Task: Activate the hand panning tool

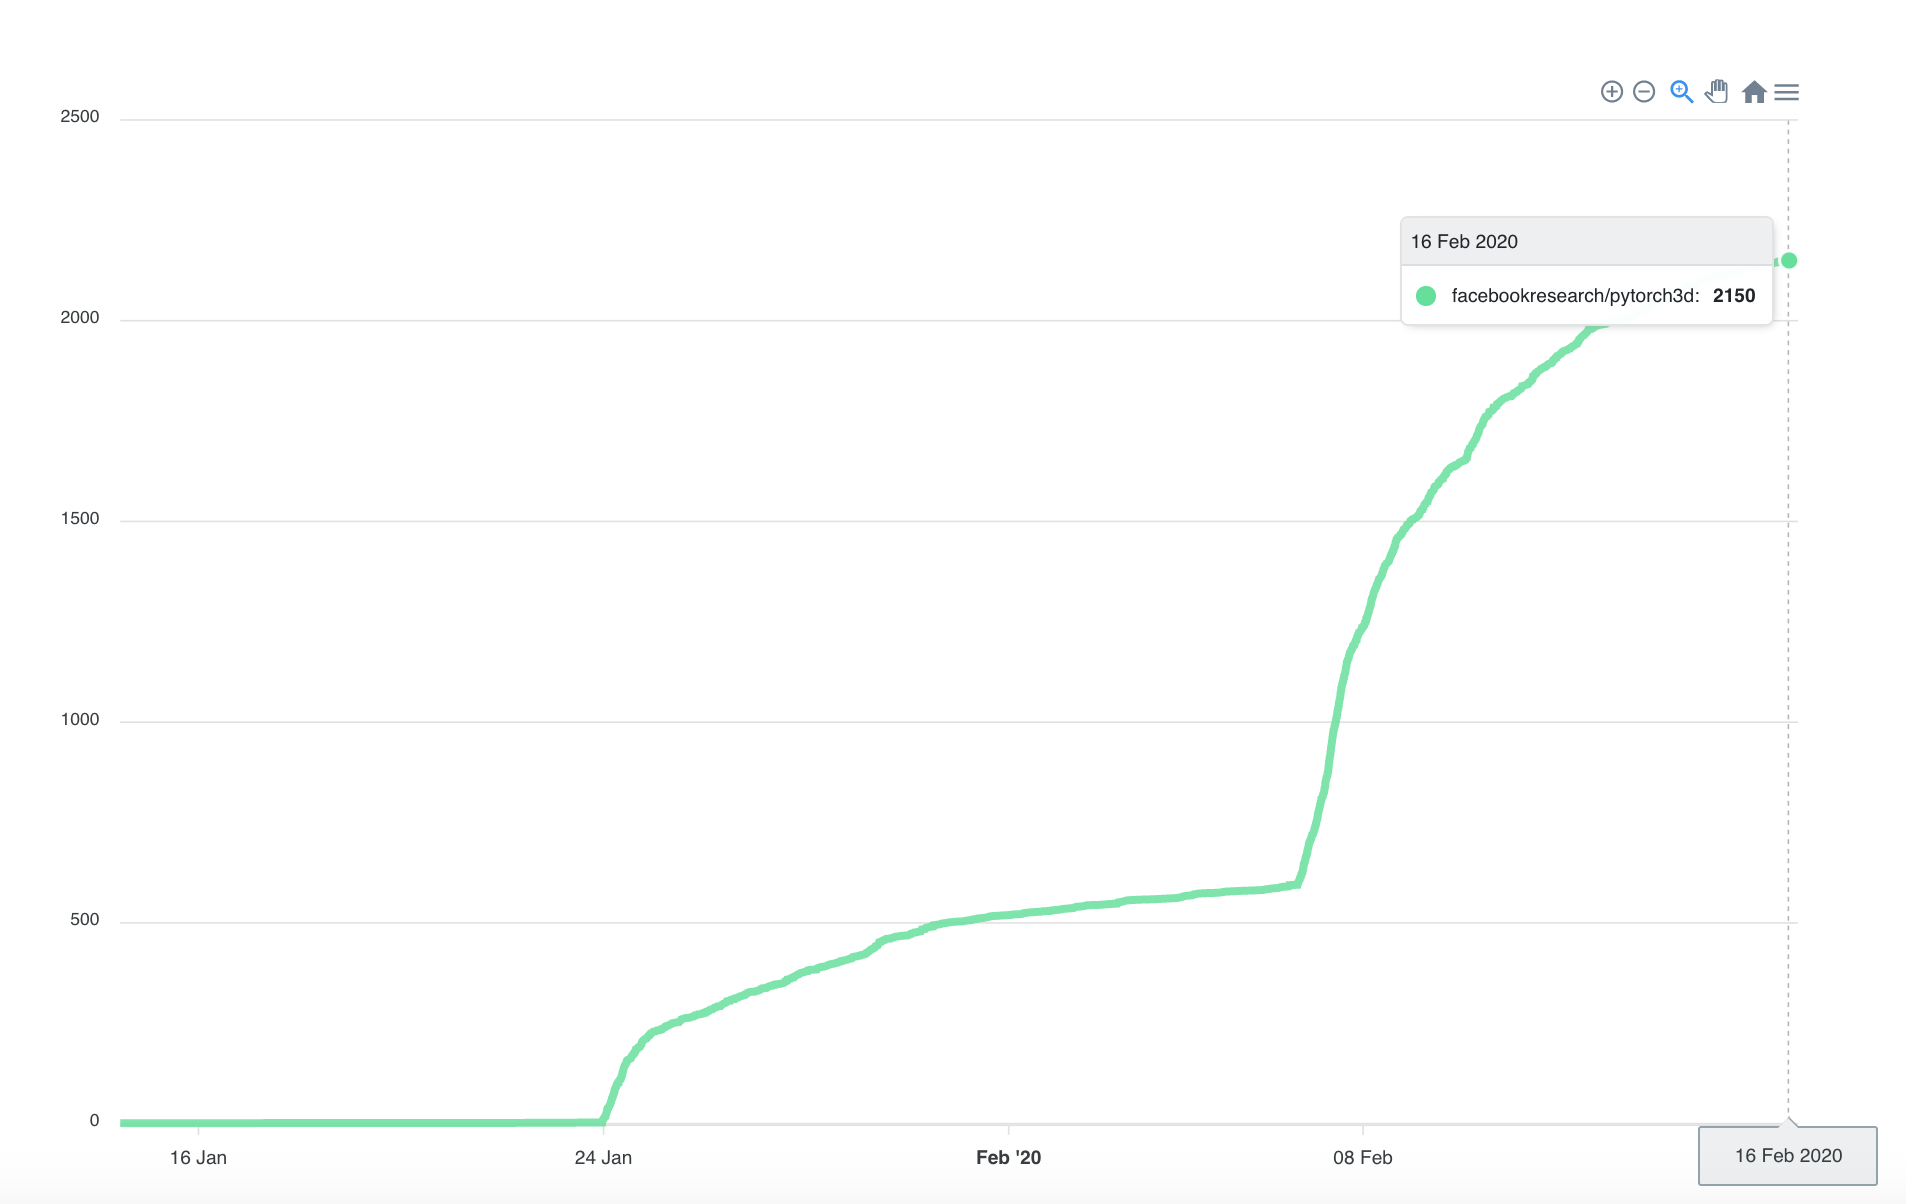Action: pos(1717,92)
